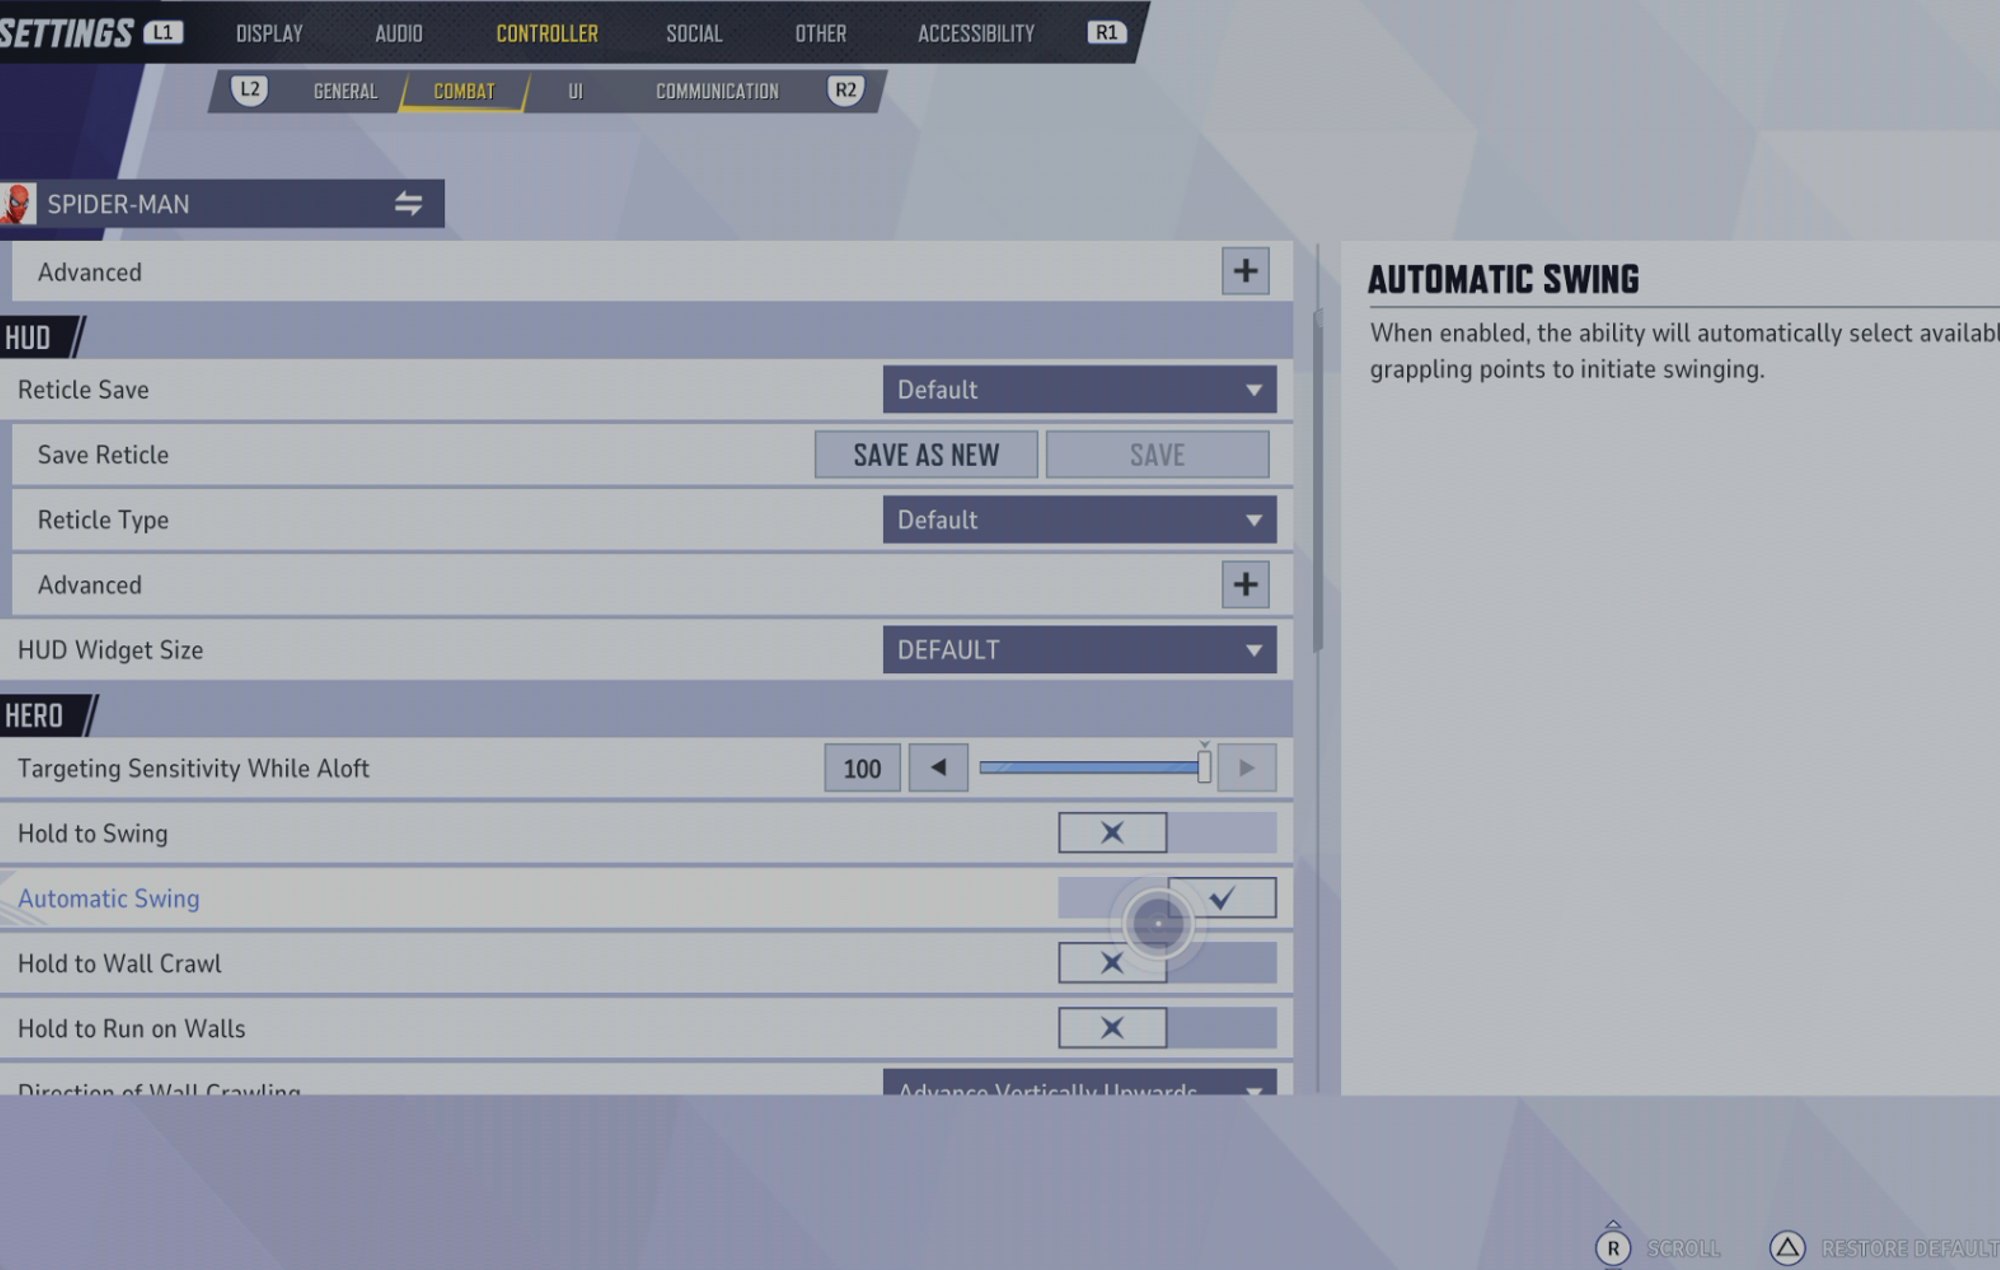Click the Save As New button
This screenshot has width=2000, height=1270.
(x=926, y=455)
